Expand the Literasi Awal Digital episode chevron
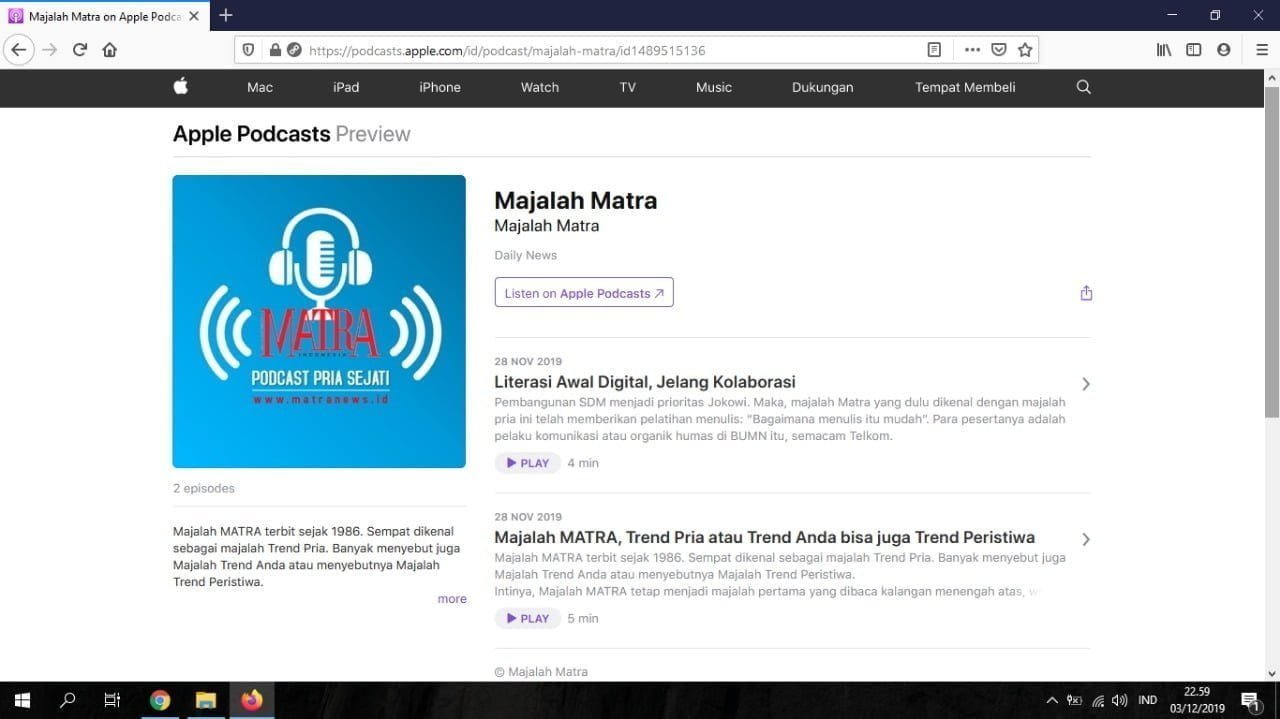This screenshot has height=719, width=1280. coord(1085,384)
